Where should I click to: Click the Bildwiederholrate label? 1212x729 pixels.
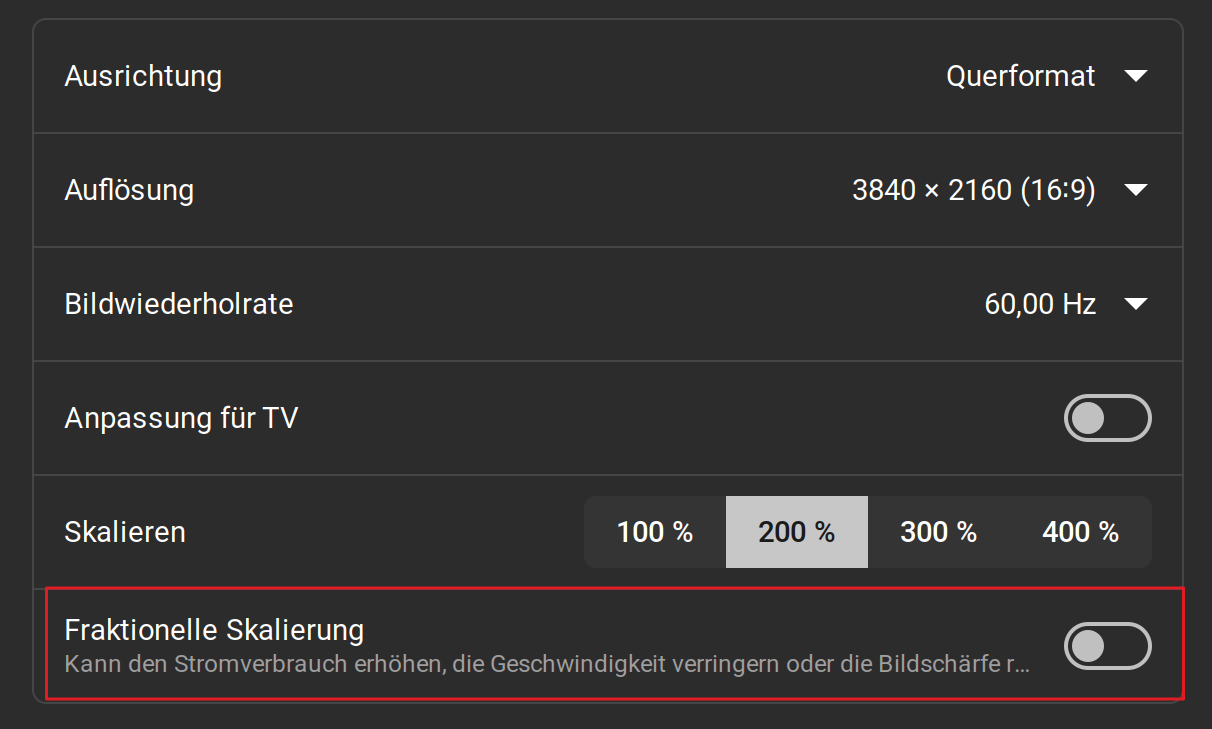[x=179, y=304]
